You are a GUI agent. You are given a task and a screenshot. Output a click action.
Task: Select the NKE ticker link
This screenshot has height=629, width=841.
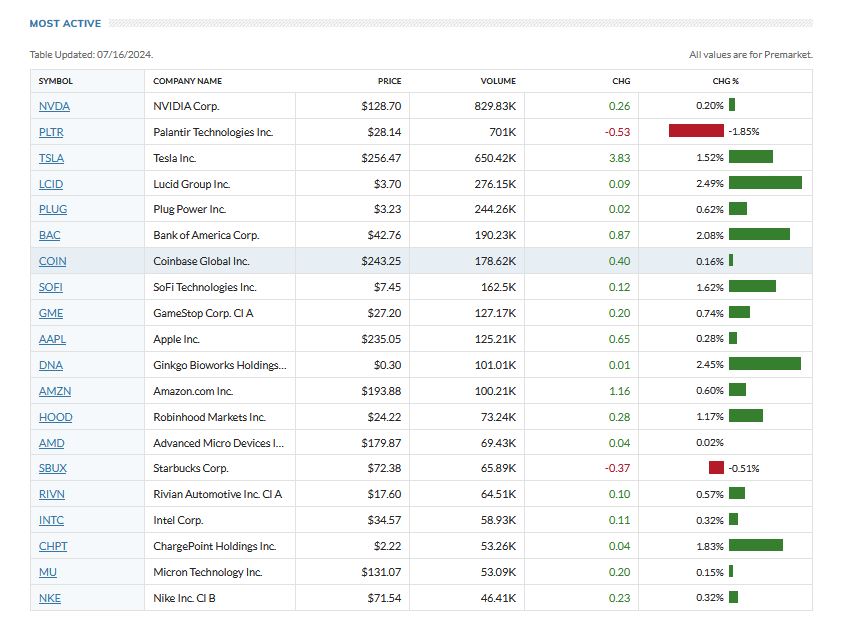pos(50,597)
